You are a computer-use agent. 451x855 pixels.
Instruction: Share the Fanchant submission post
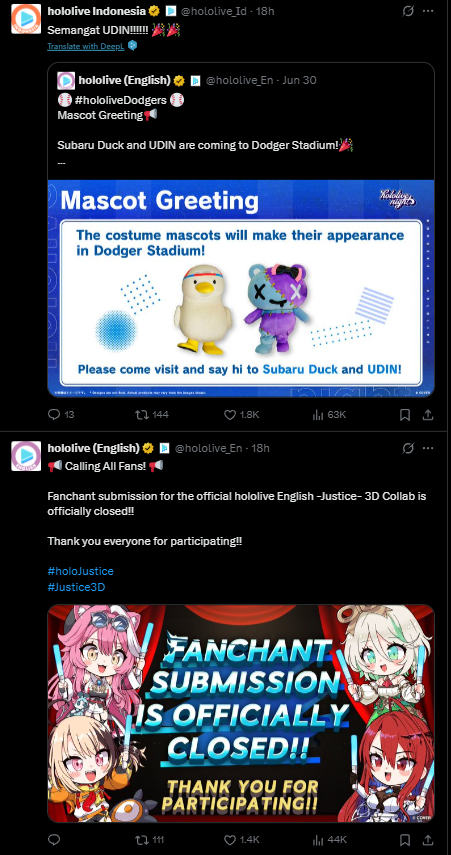(429, 839)
